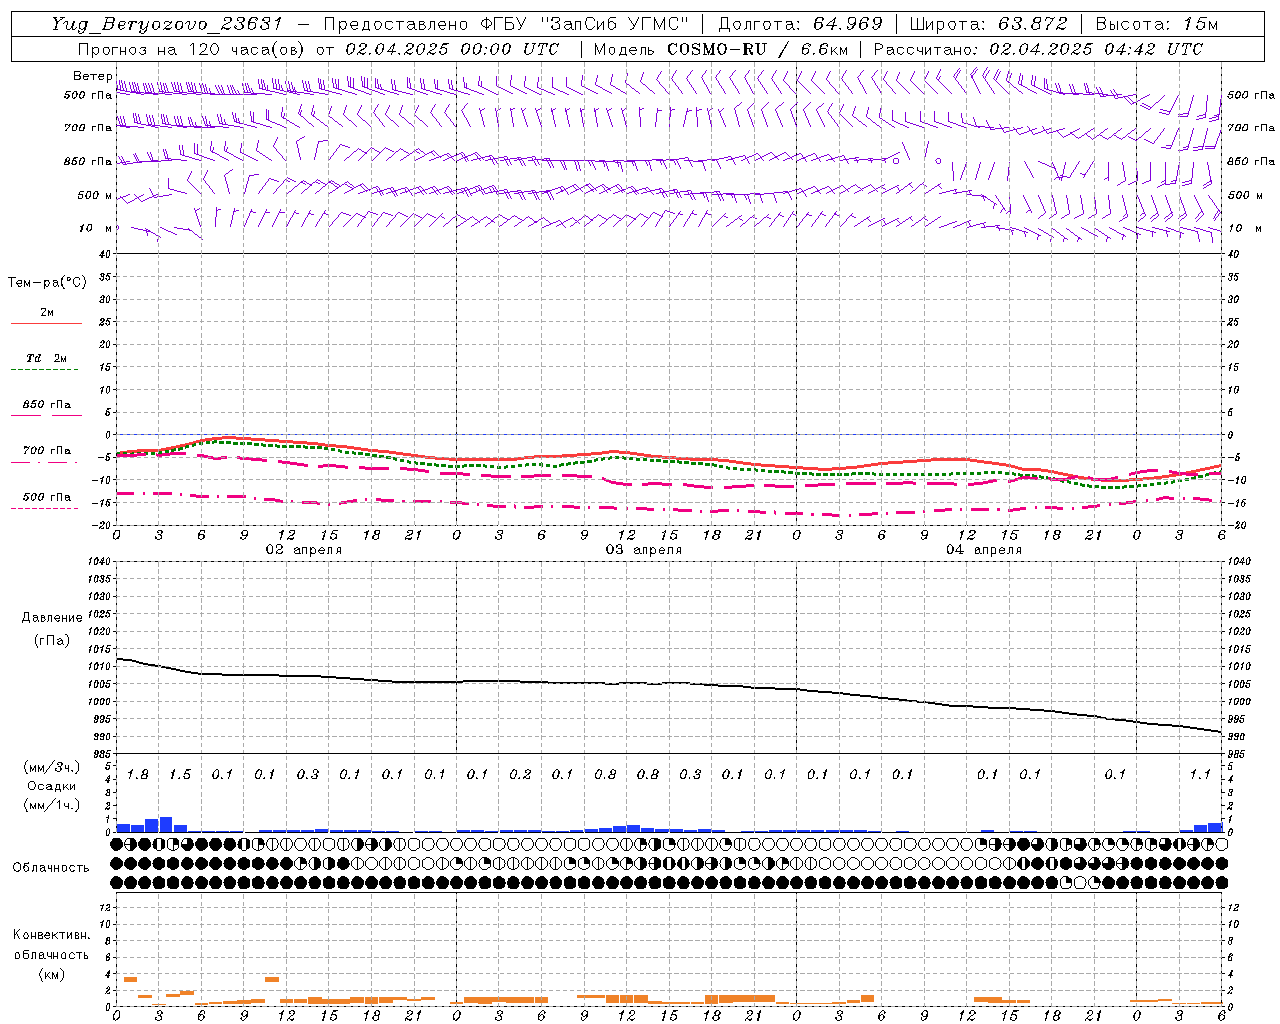Click the '500 м' wind level label on left
The image size is (1280, 1024).
coord(95,195)
